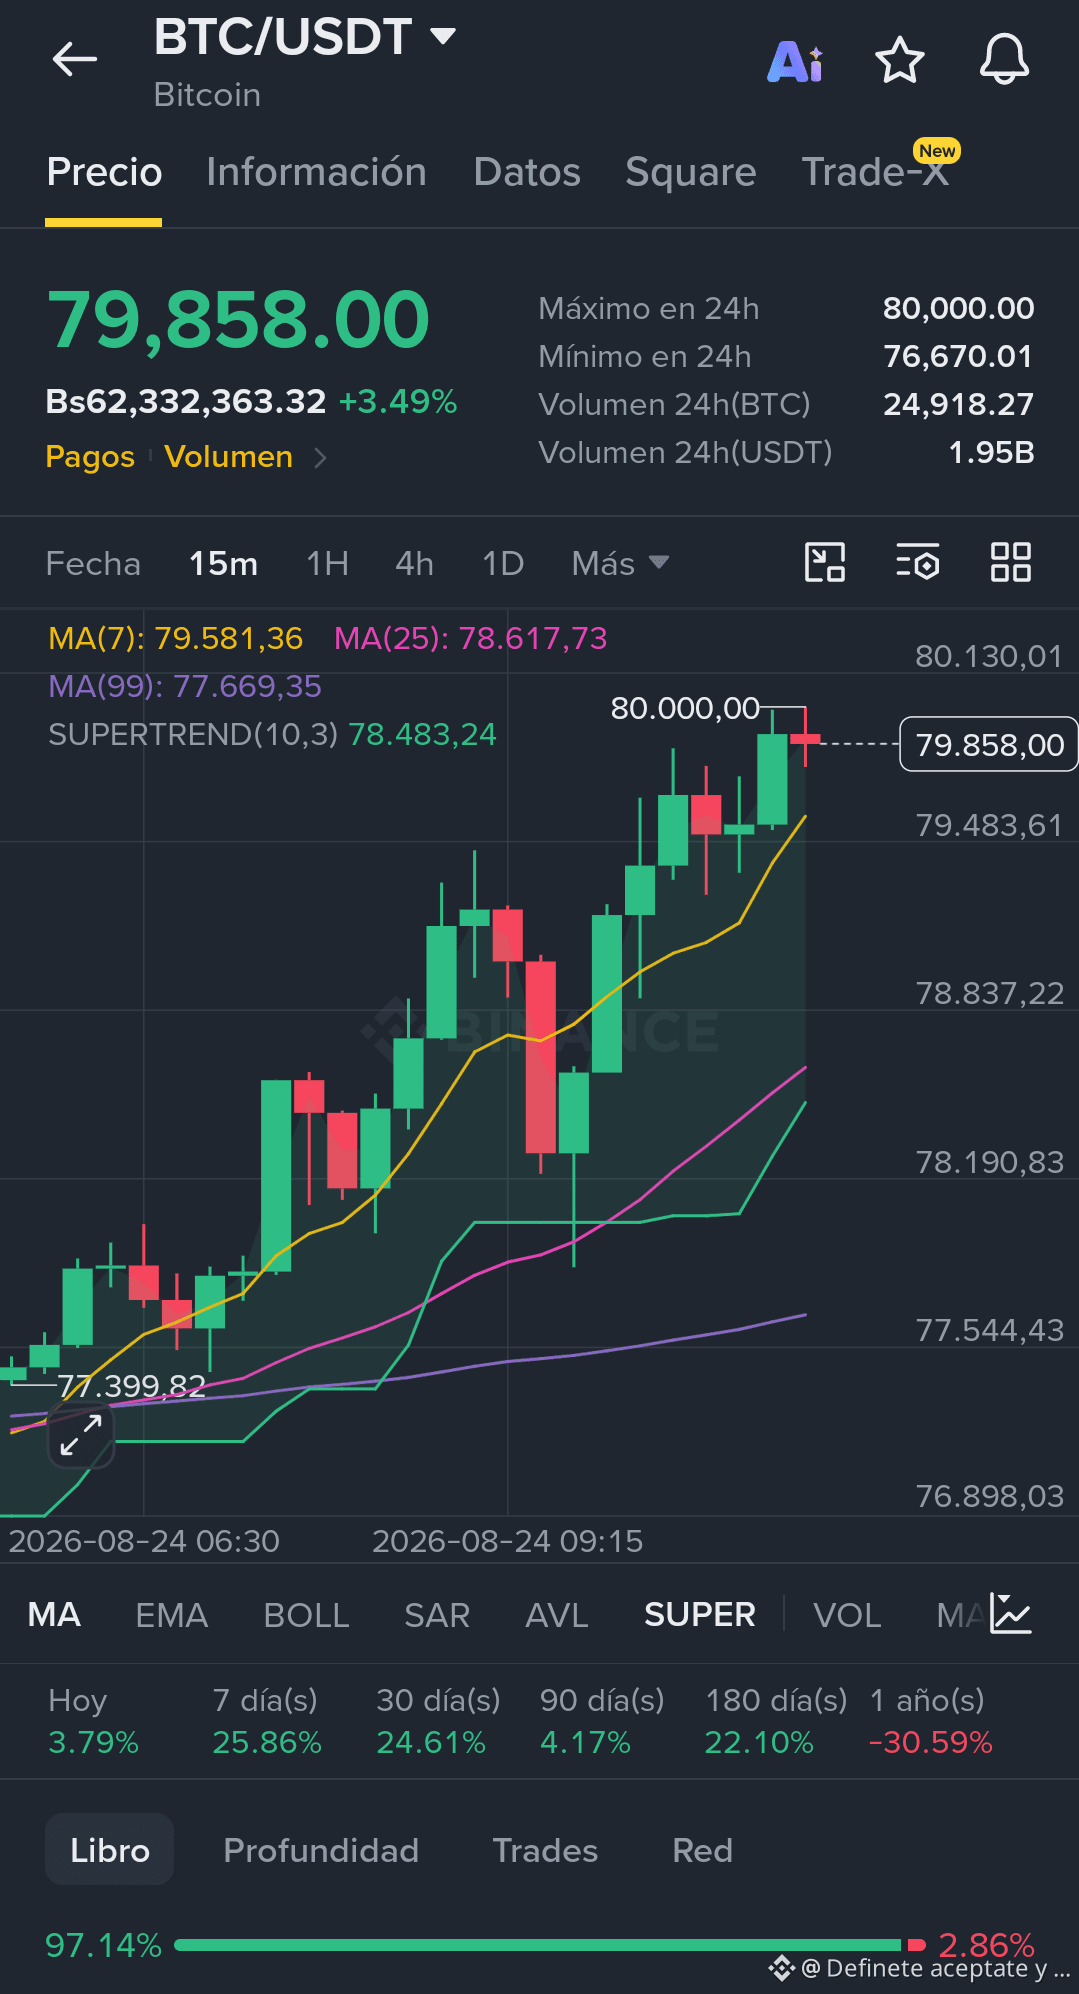Switch to the Precio tab
This screenshot has width=1079, height=1994.
pos(104,172)
